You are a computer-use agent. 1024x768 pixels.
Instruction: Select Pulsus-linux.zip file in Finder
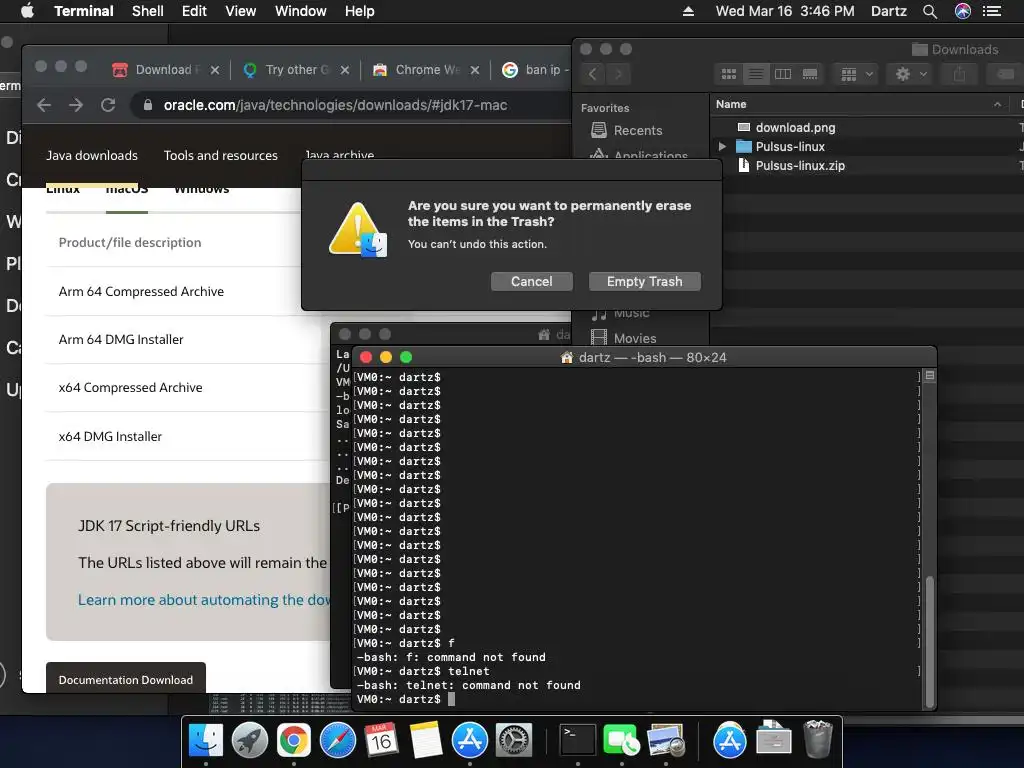(800, 166)
